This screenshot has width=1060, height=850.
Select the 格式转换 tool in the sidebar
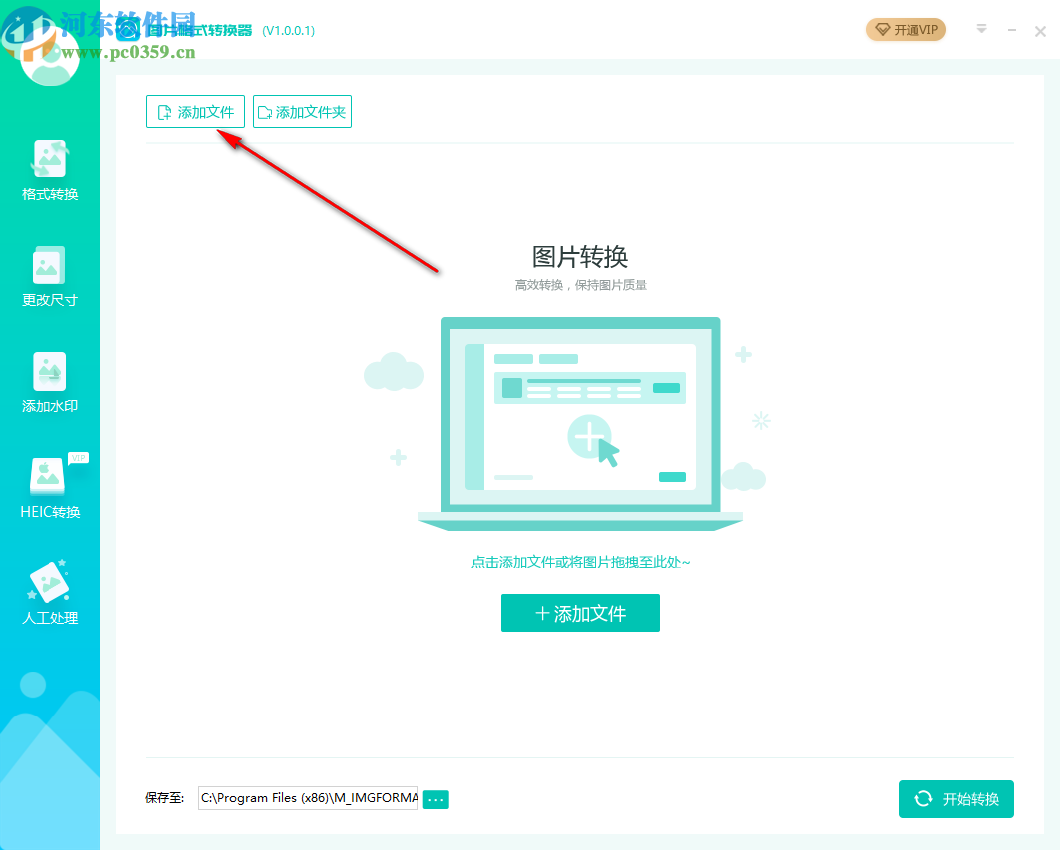pos(49,170)
